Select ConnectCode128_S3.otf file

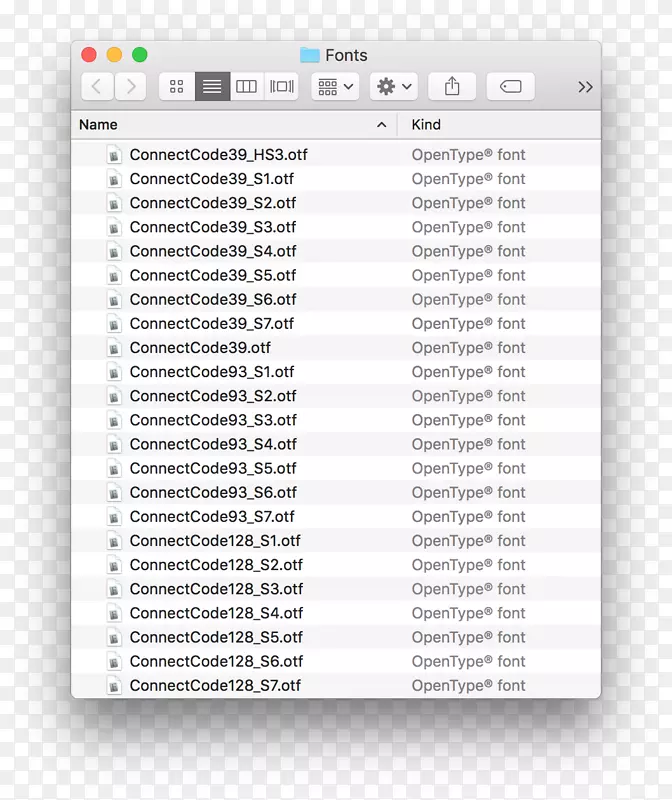pos(336,589)
